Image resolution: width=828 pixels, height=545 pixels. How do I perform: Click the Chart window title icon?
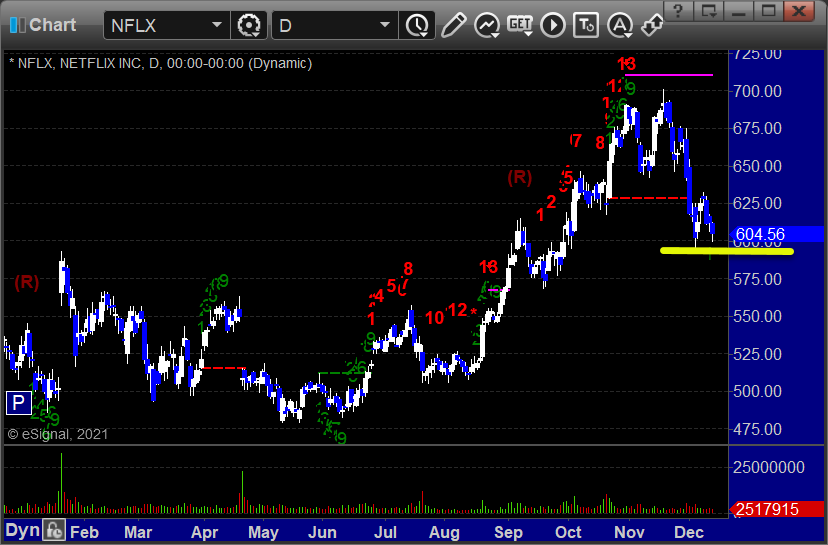17,25
